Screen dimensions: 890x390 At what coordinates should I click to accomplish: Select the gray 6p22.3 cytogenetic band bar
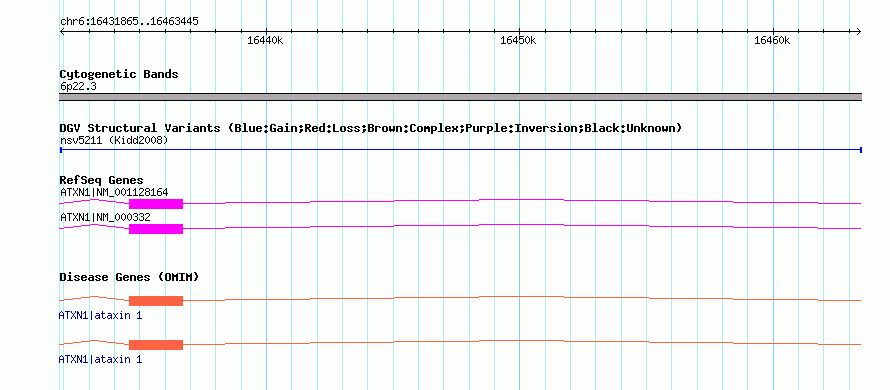(x=460, y=97)
